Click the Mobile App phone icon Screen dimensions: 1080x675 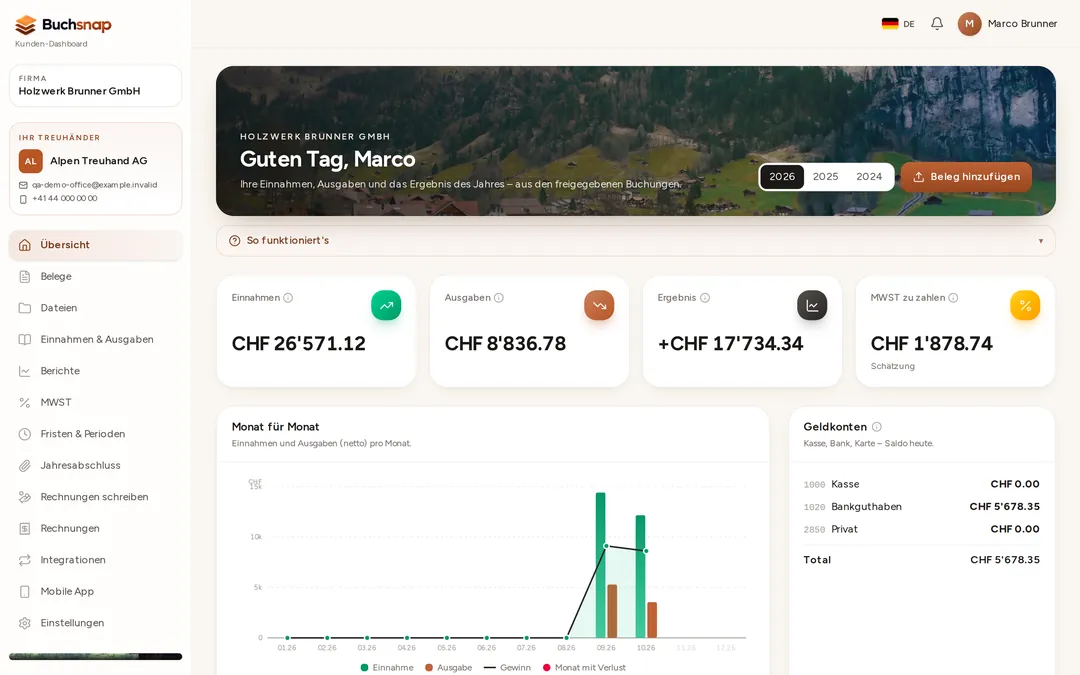tap(25, 592)
